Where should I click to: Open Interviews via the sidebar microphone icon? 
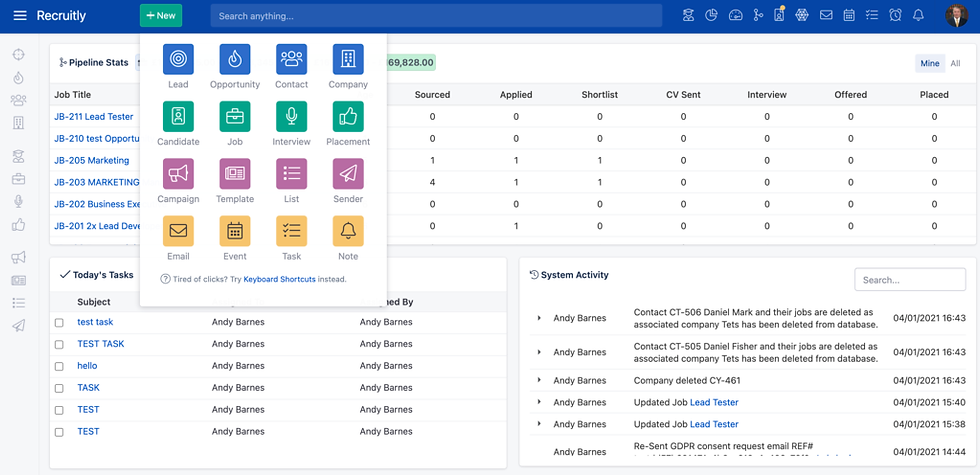pos(19,202)
